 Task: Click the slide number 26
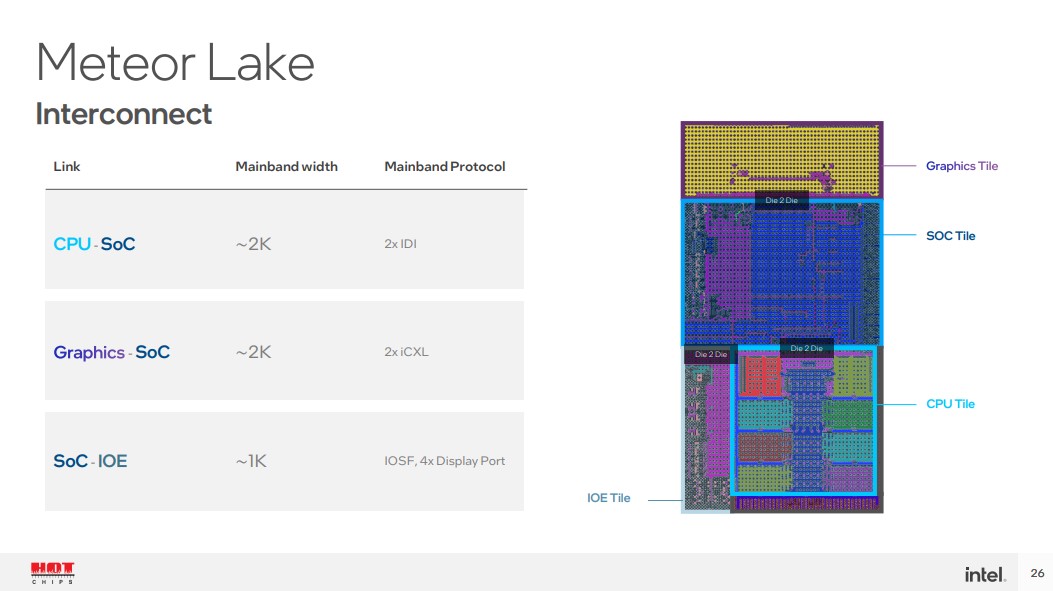pyautogui.click(x=1037, y=573)
